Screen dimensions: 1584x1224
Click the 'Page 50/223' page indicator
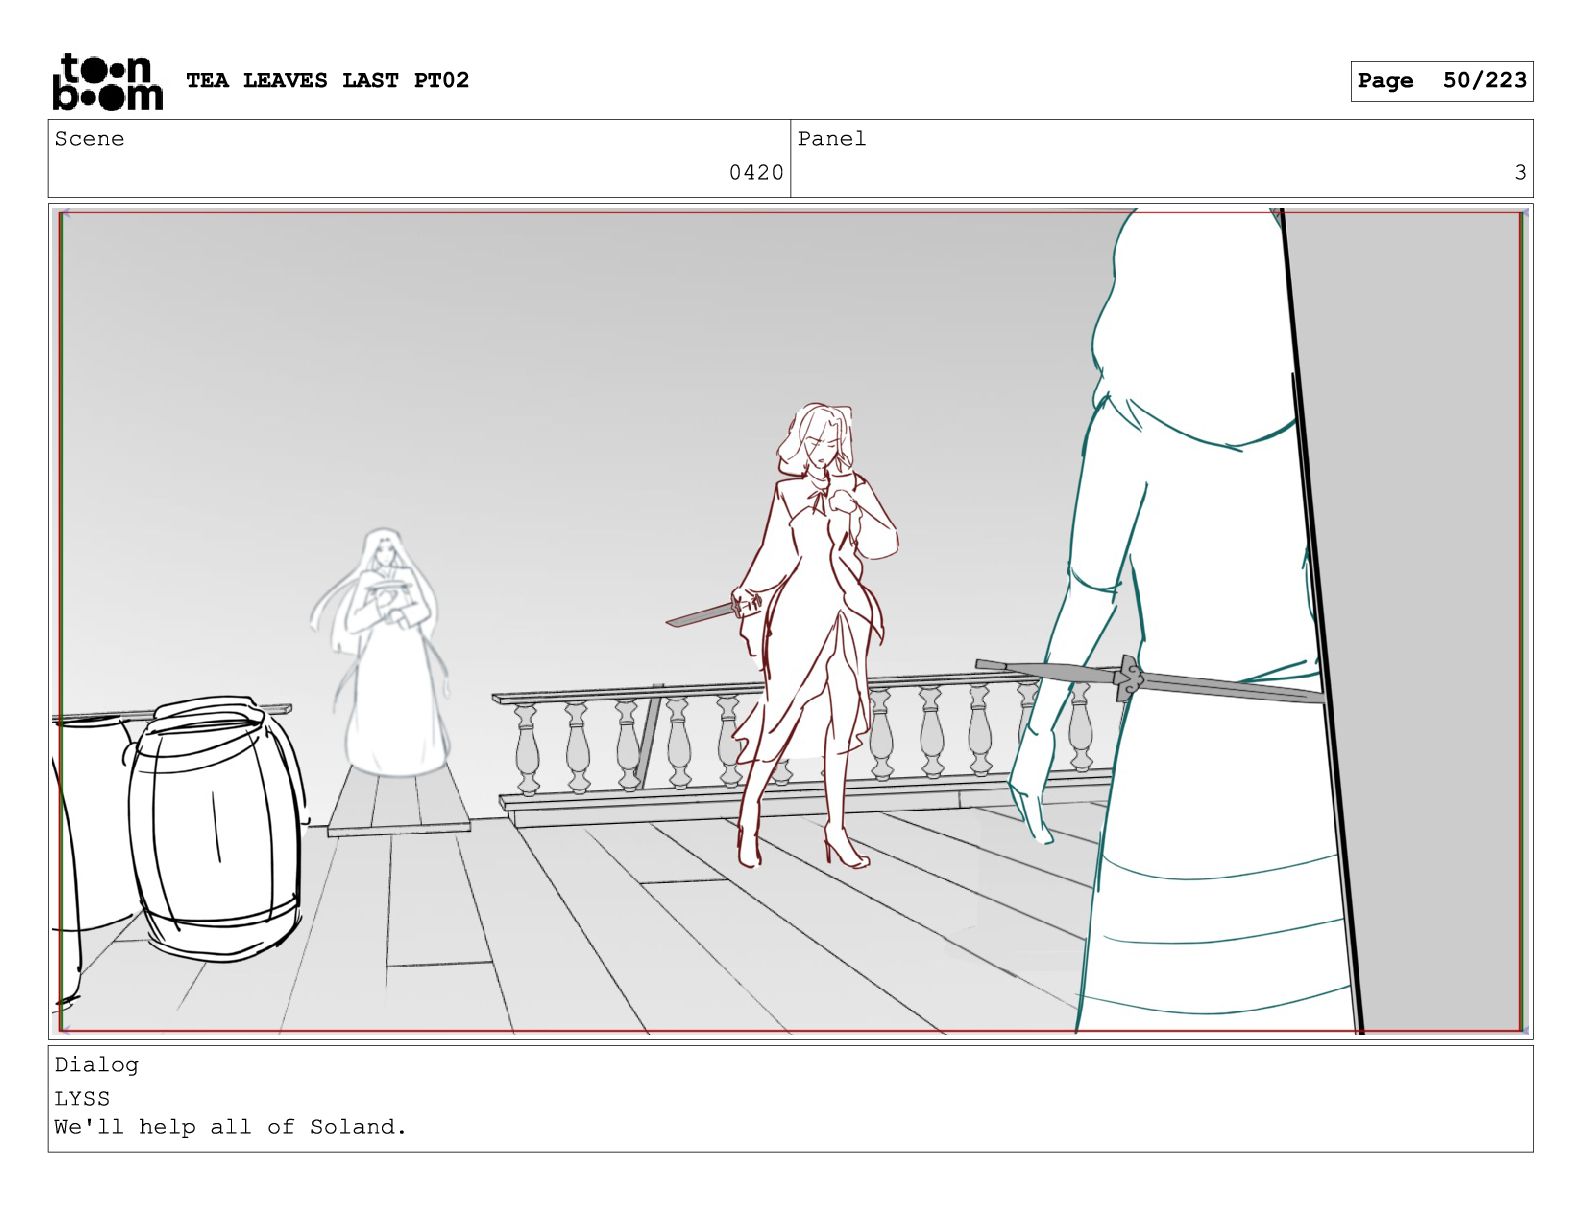[1441, 81]
